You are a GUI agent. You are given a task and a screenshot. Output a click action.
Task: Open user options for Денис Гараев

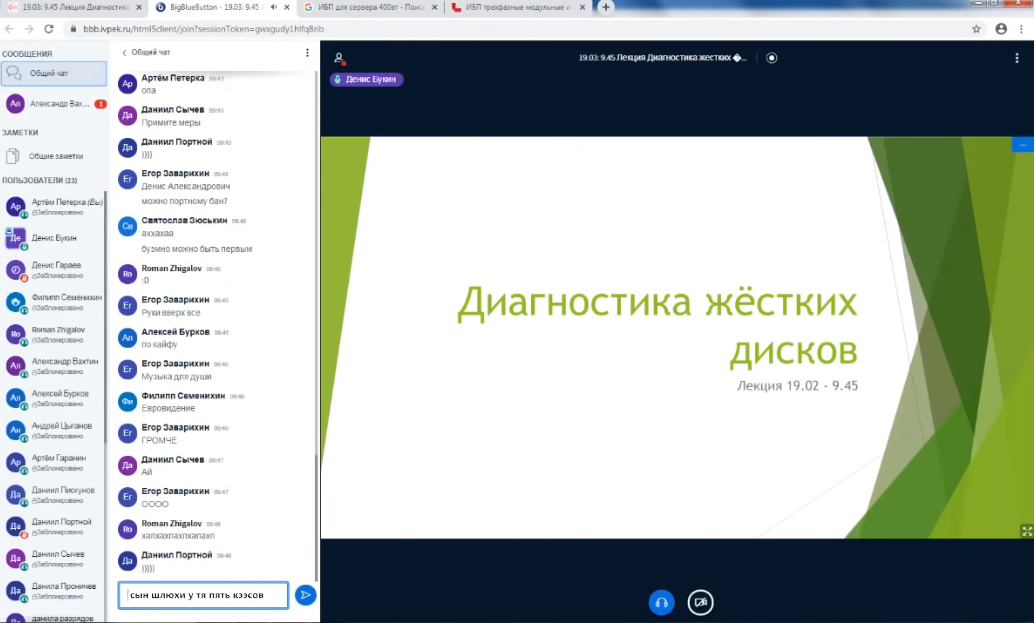click(55, 270)
